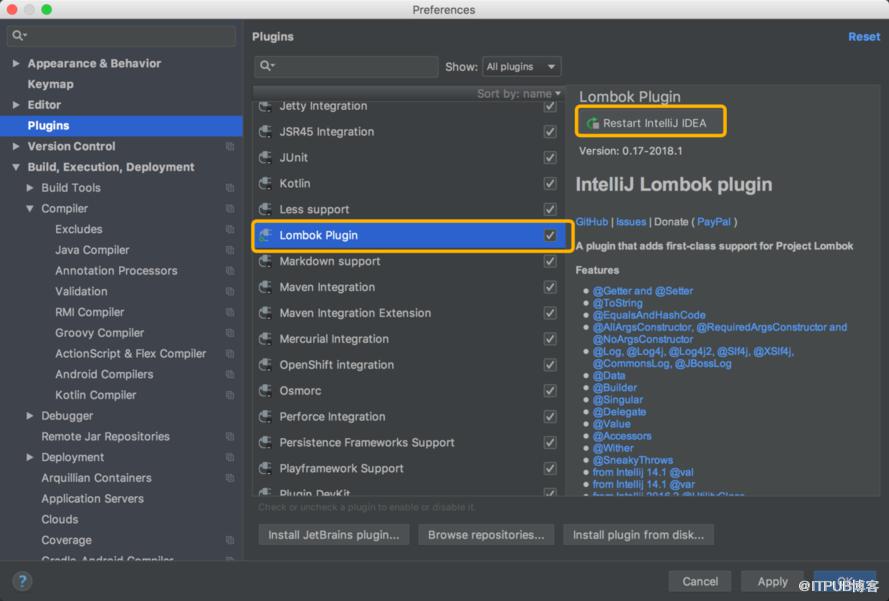Click the Less support plugin icon

pos(265,209)
